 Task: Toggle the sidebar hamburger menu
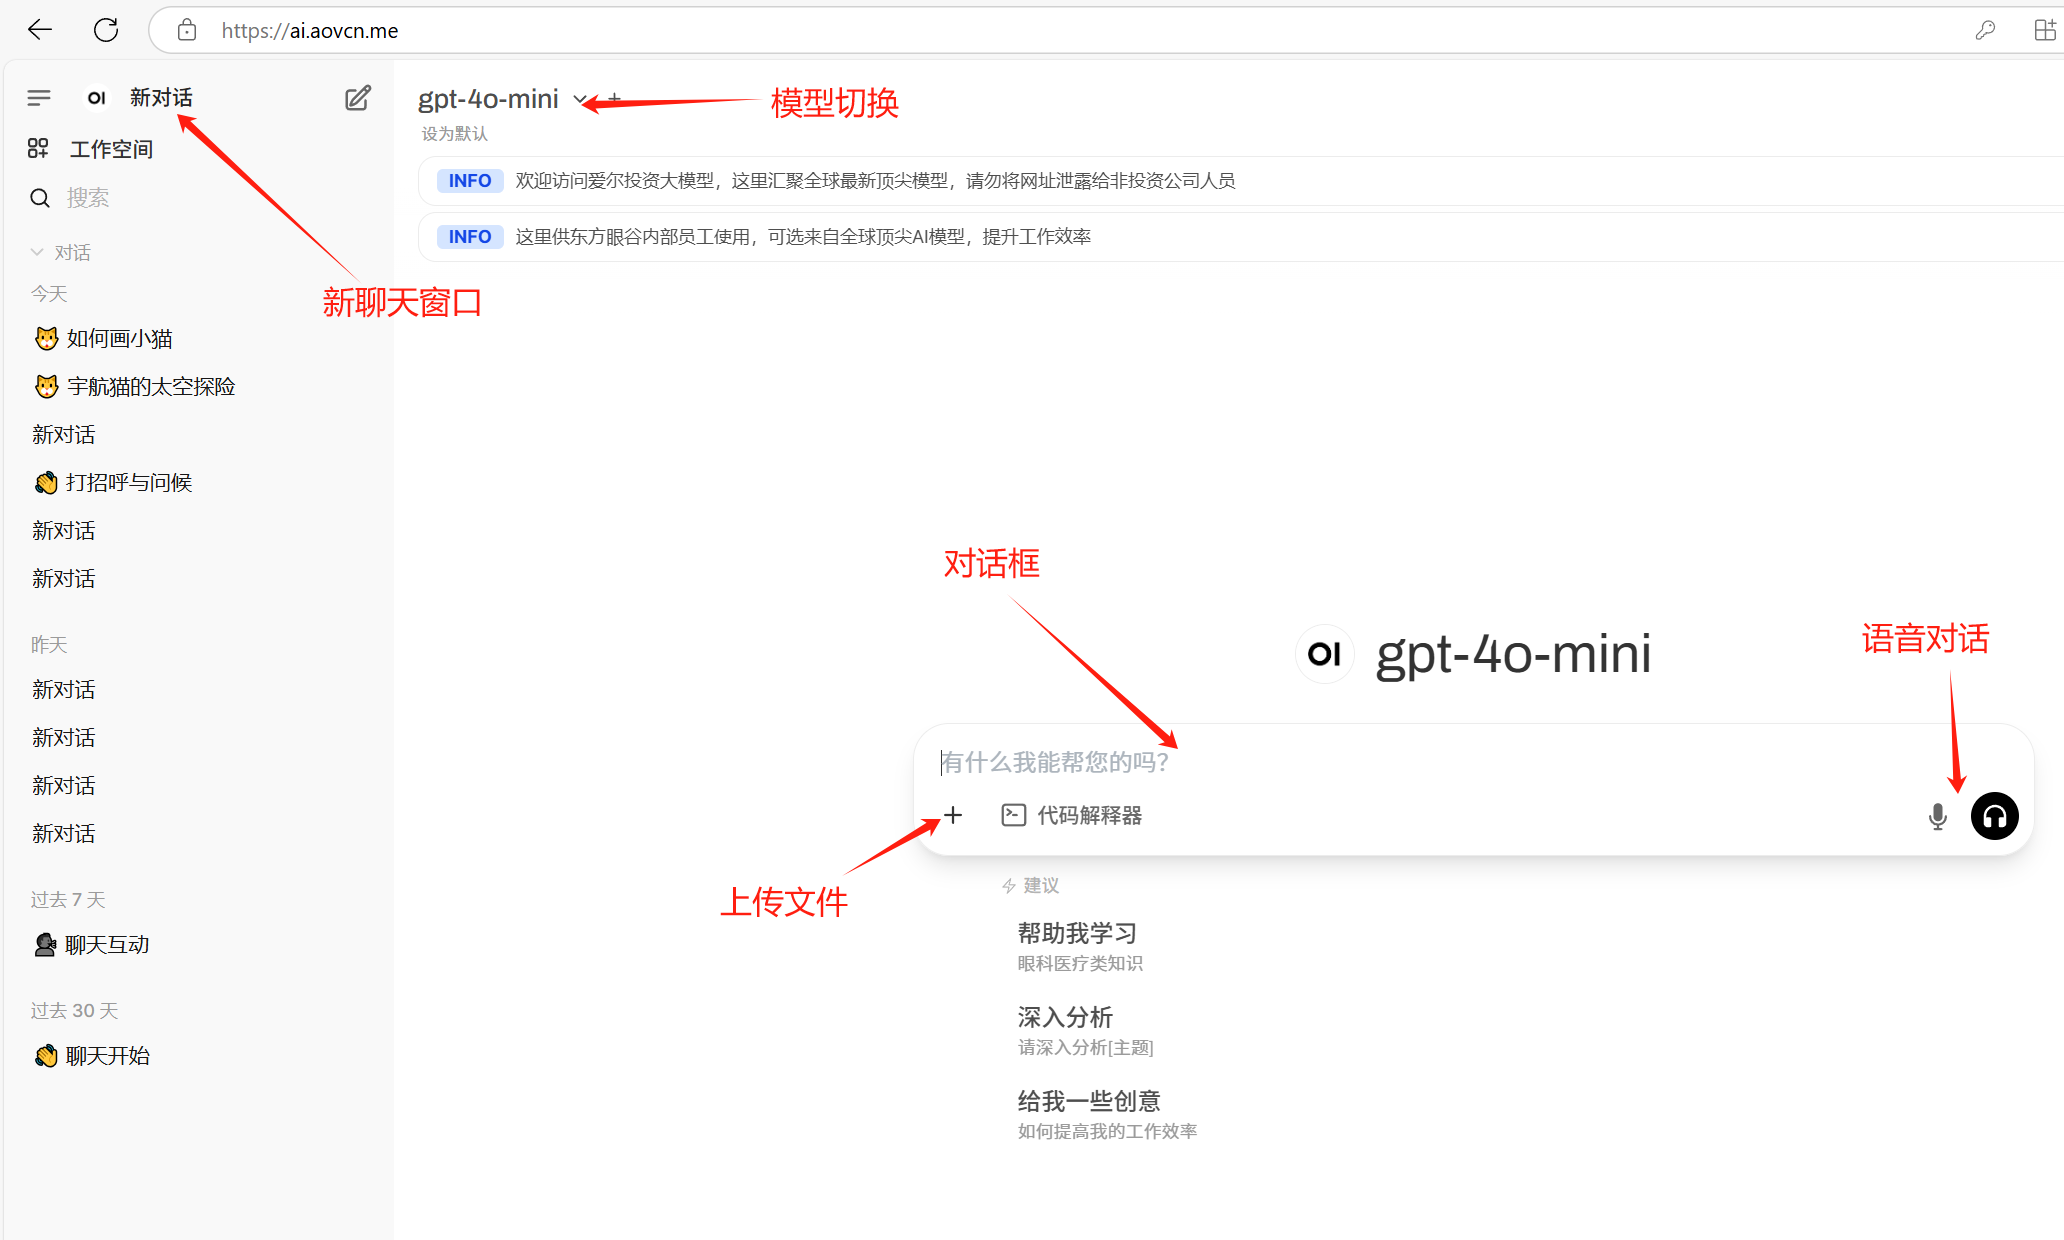point(39,97)
